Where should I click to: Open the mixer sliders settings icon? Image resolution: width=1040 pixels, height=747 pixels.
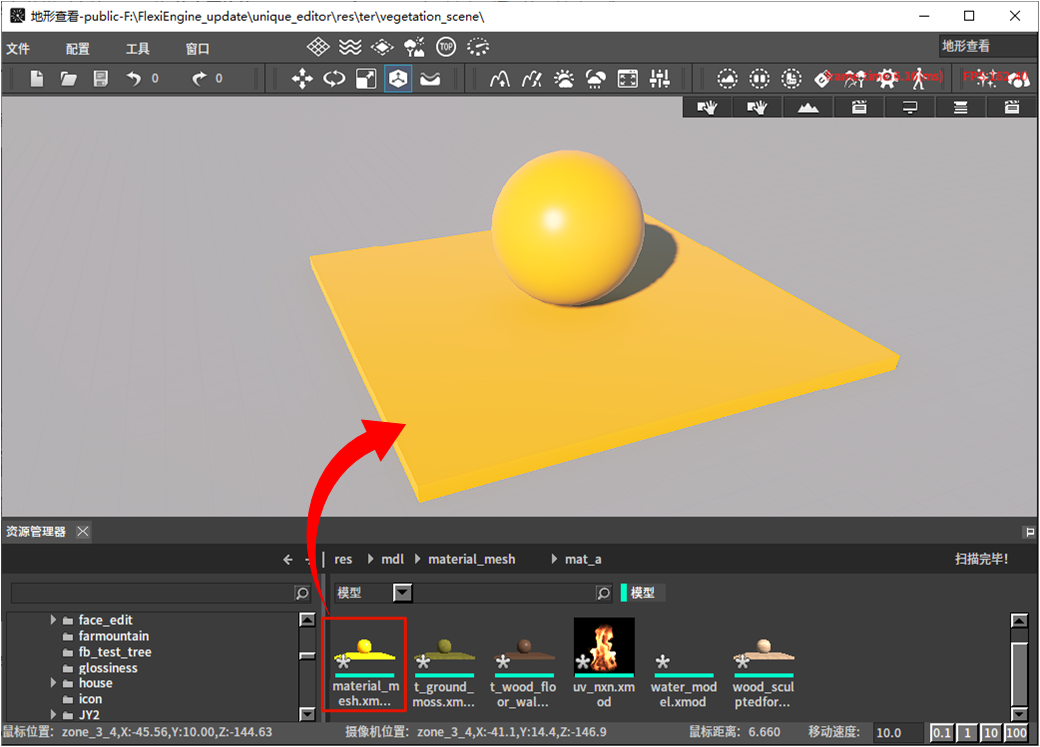pyautogui.click(x=660, y=79)
